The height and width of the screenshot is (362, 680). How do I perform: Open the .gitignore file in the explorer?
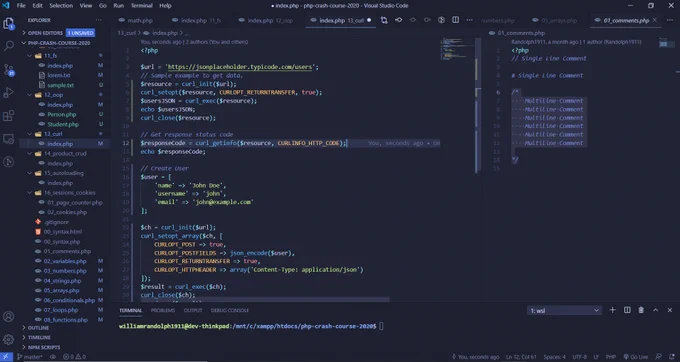click(x=56, y=222)
